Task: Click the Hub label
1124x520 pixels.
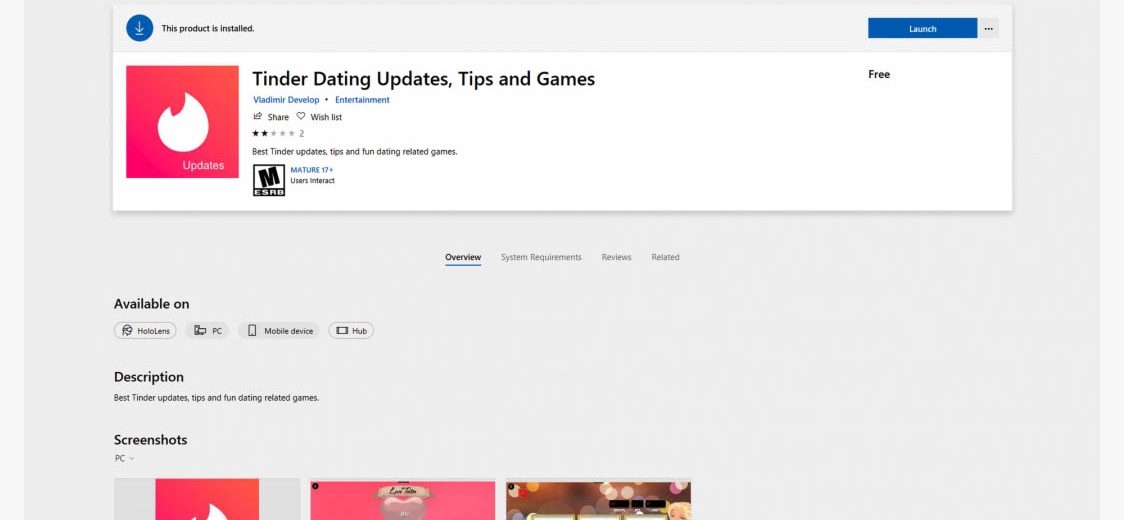Action: coord(359,331)
